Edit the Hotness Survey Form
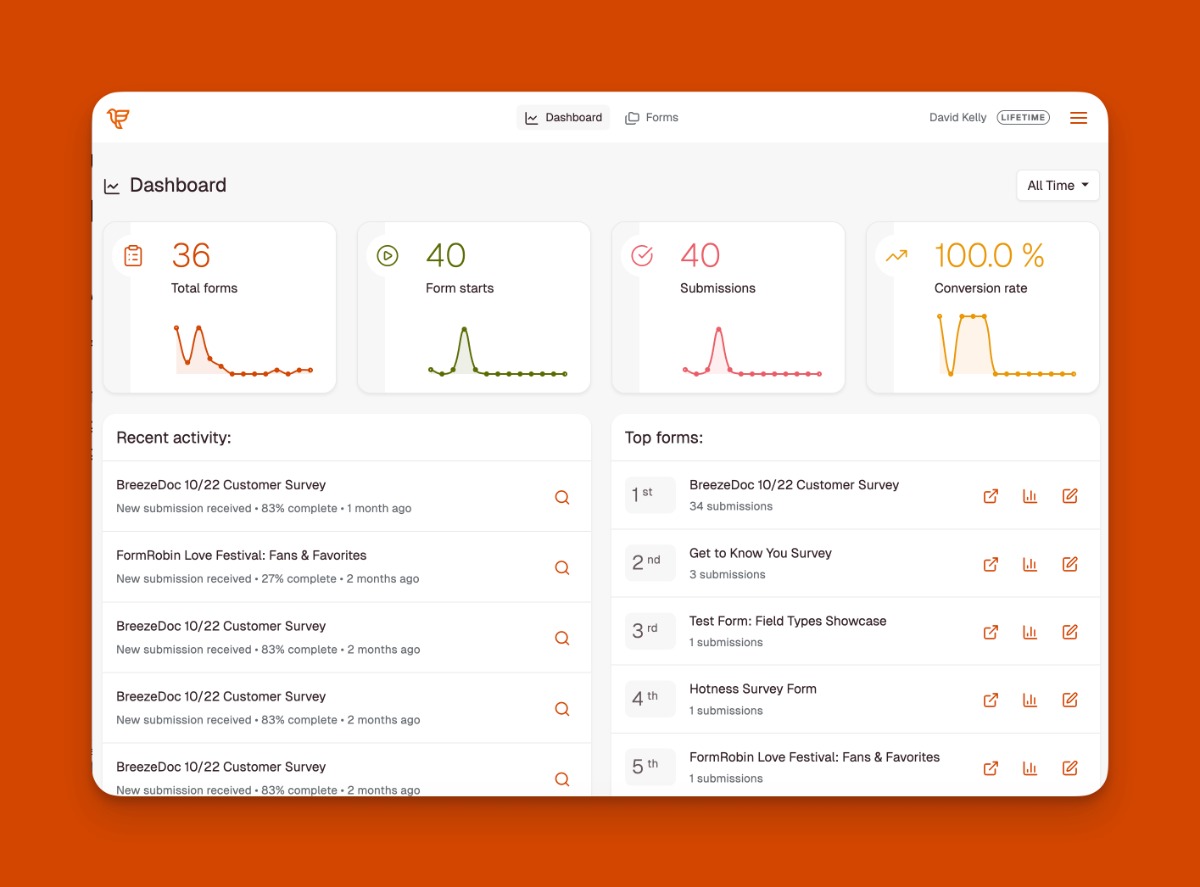 [x=1069, y=700]
